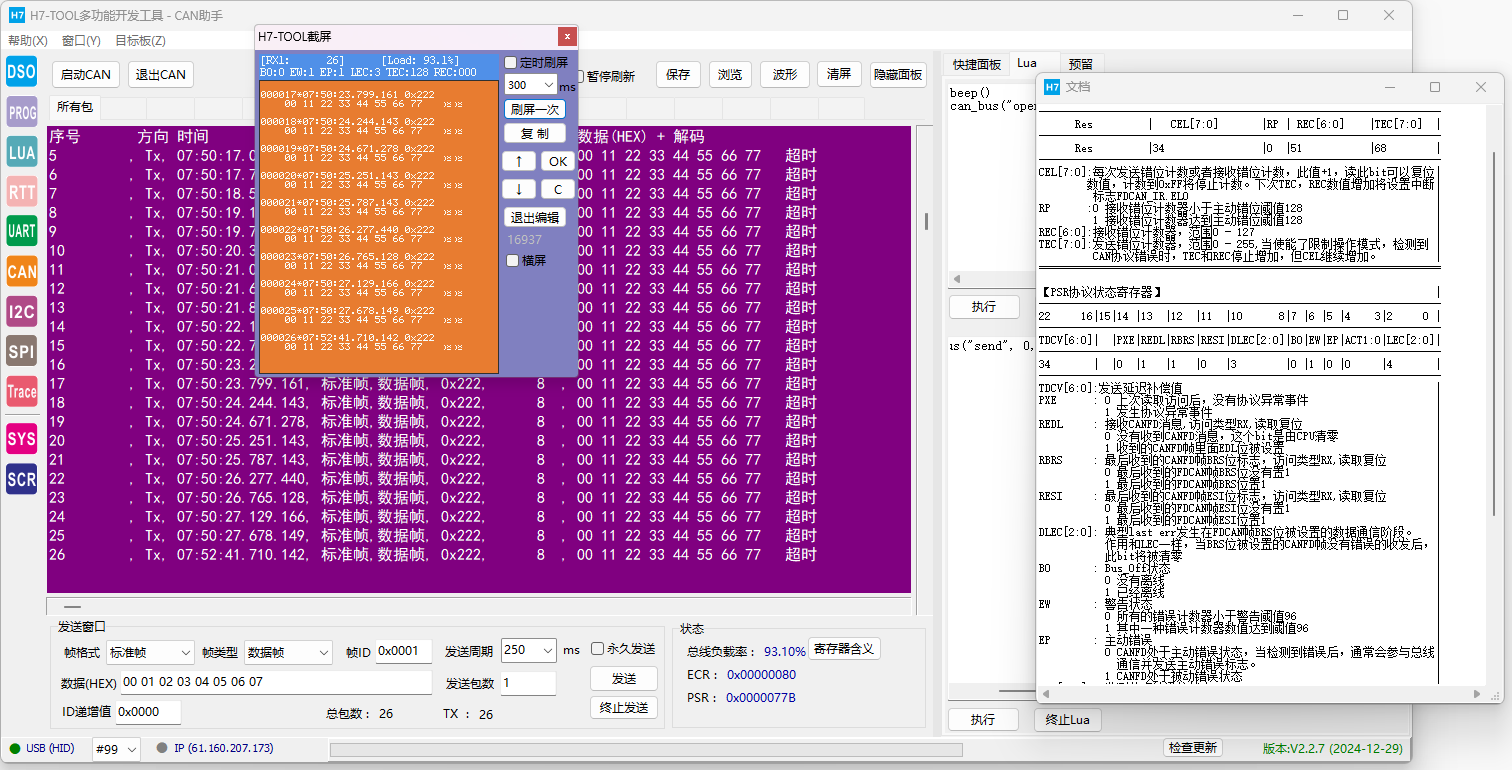
Task: Open the 帮助(X) menu
Action: pyautogui.click(x=27, y=41)
